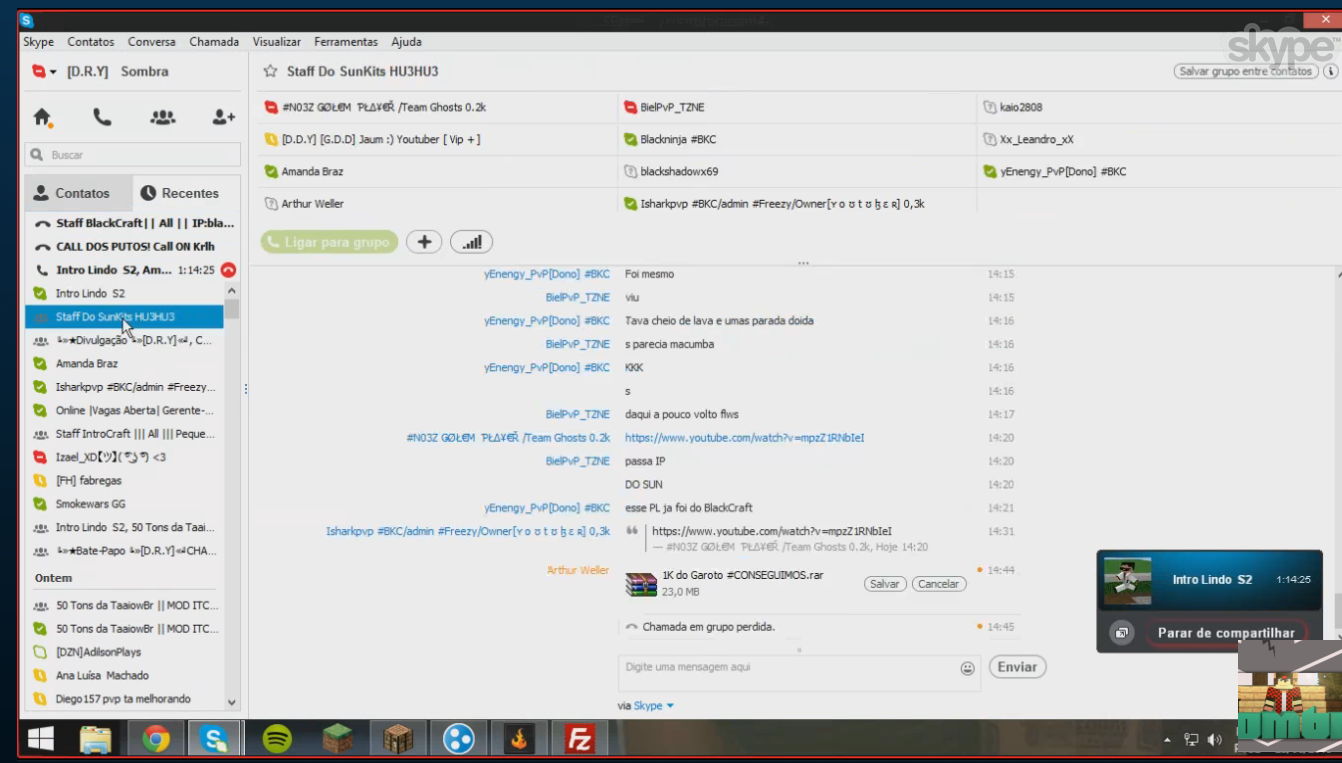Click participant Xx_Leandro_xX in header
Viewport: 1342px width, 763px height.
point(1028,139)
